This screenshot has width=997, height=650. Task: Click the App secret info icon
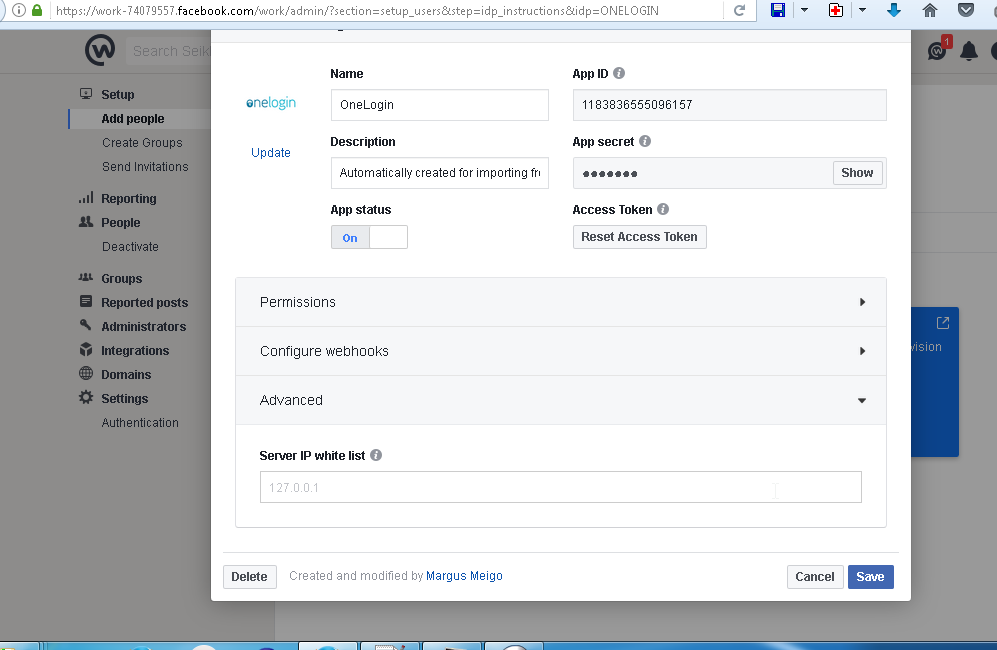point(645,141)
